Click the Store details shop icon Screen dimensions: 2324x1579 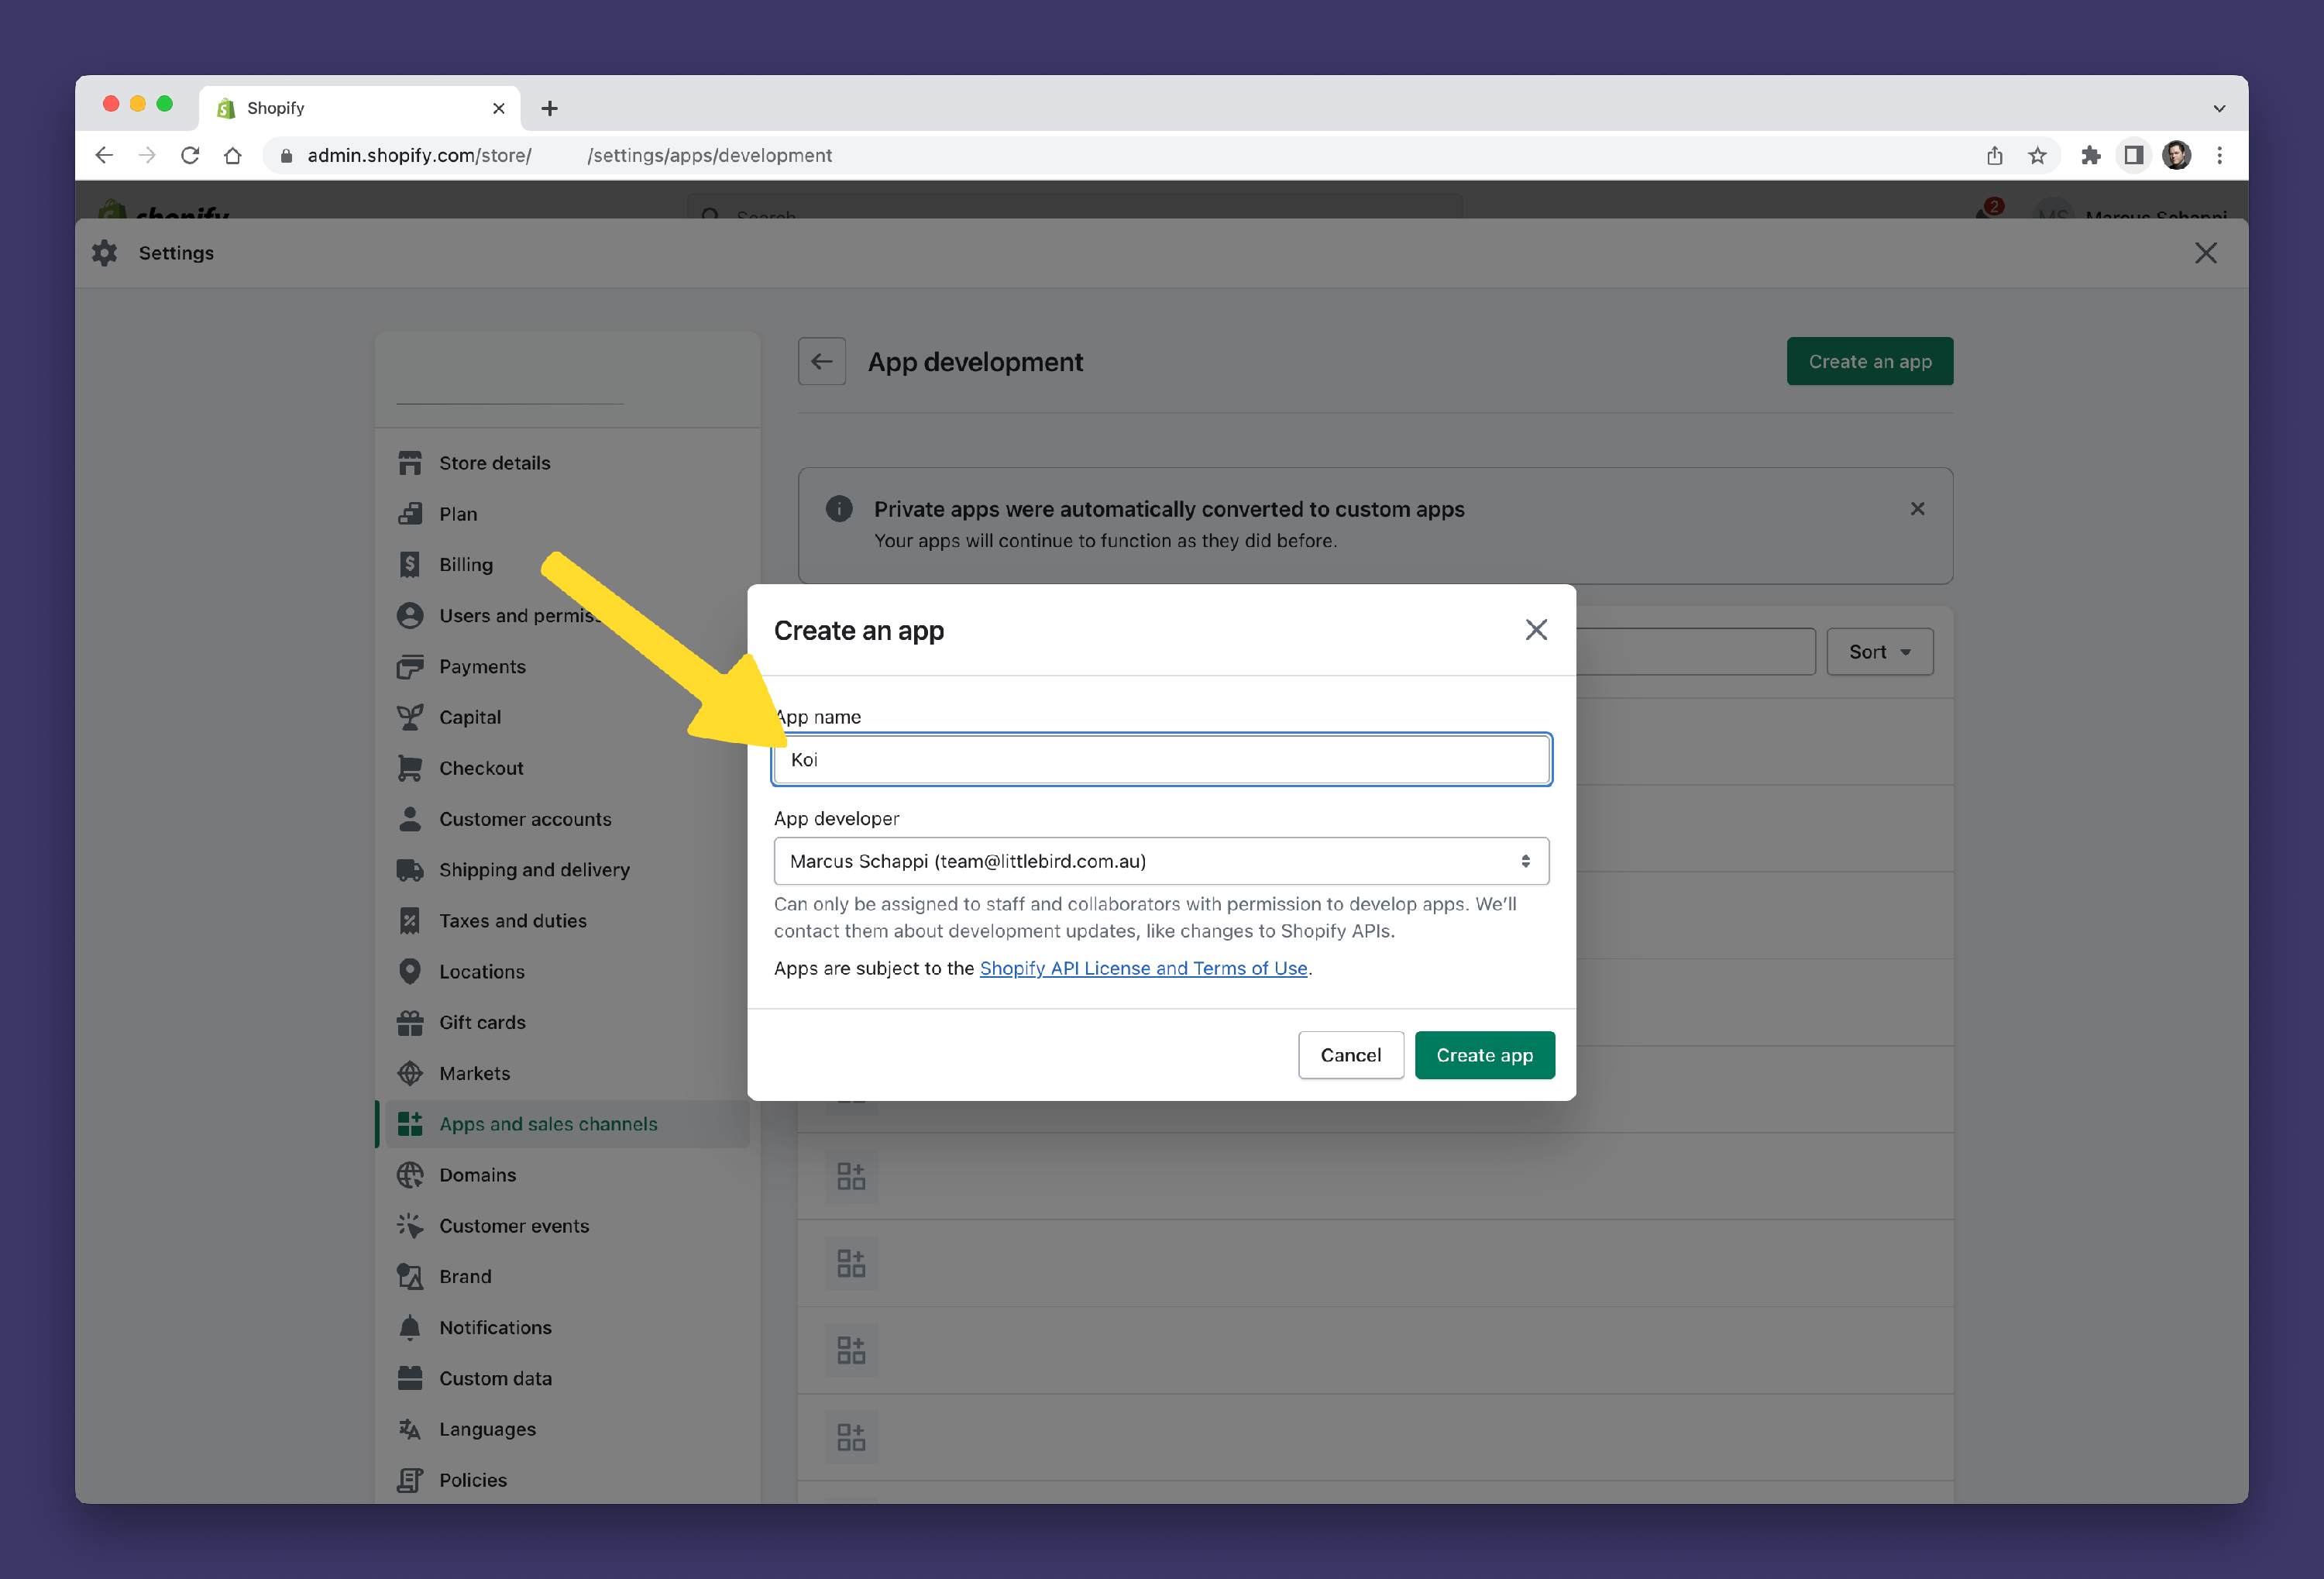click(409, 463)
